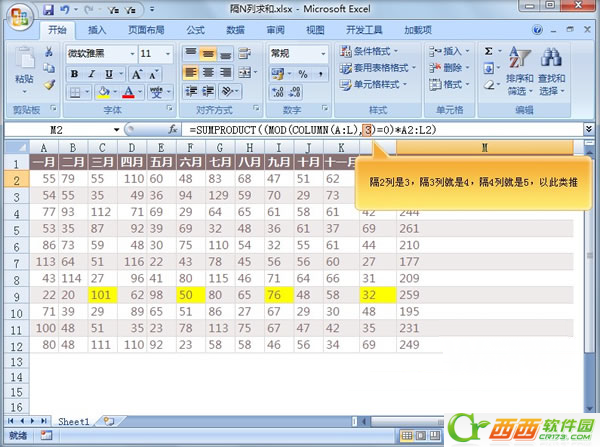Click the insert function fx icon
Viewport: 600px width, 447px height.
pyautogui.click(x=173, y=130)
